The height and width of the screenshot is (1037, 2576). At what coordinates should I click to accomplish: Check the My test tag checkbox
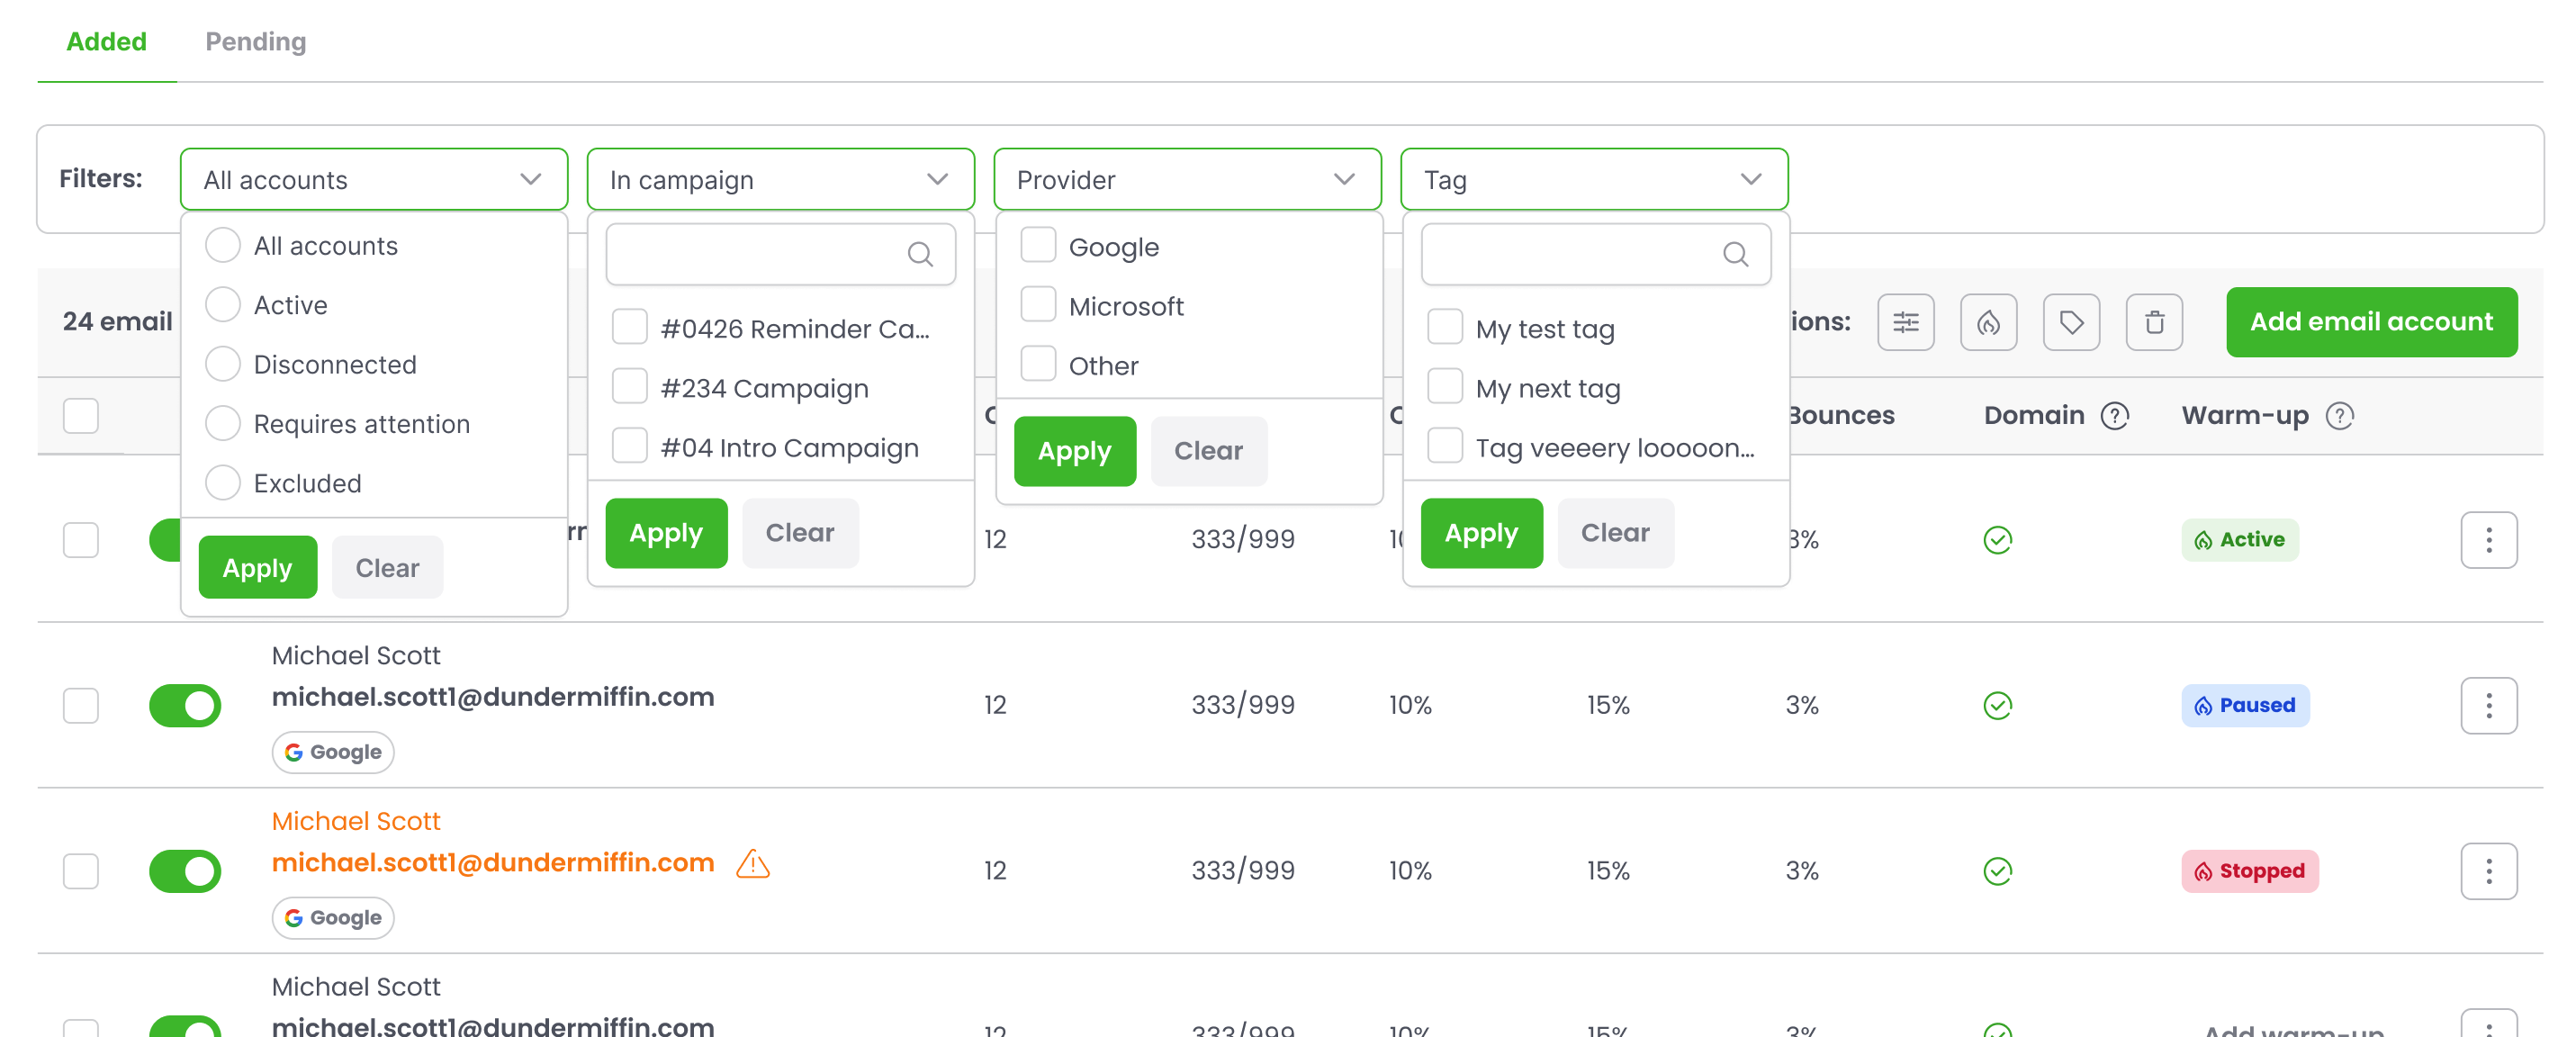(1445, 328)
